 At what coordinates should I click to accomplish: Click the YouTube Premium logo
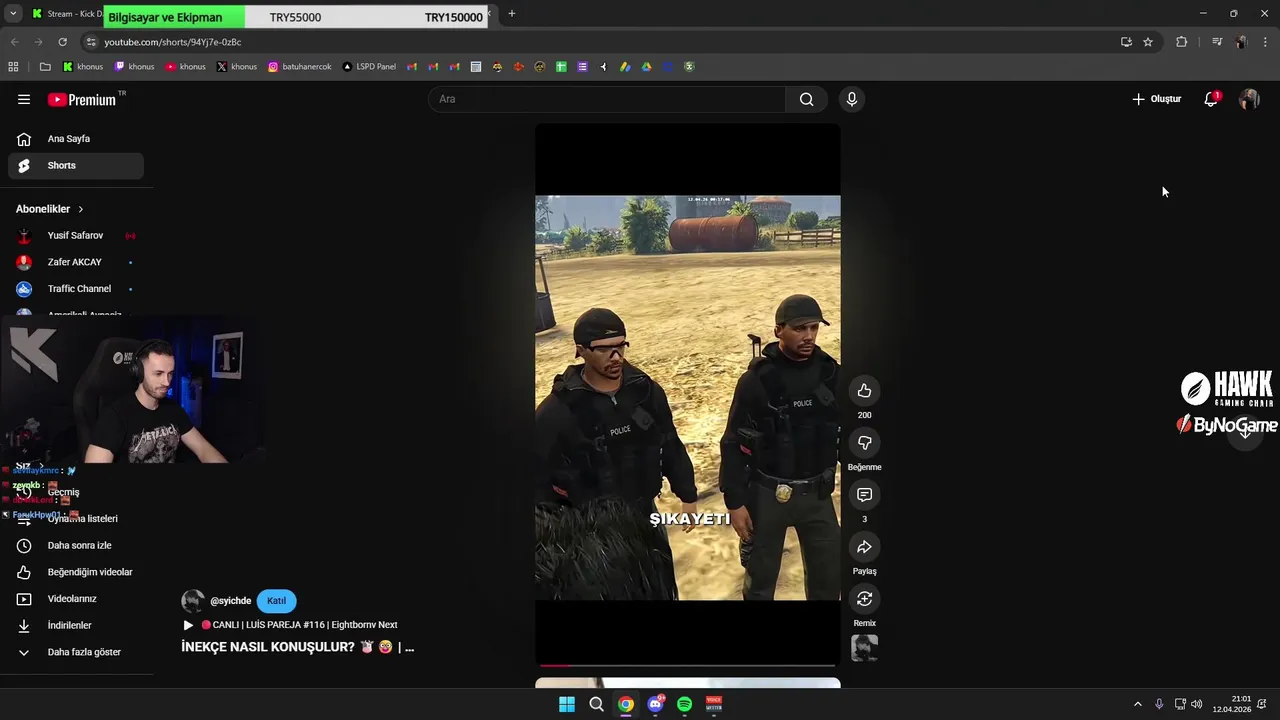click(82, 99)
